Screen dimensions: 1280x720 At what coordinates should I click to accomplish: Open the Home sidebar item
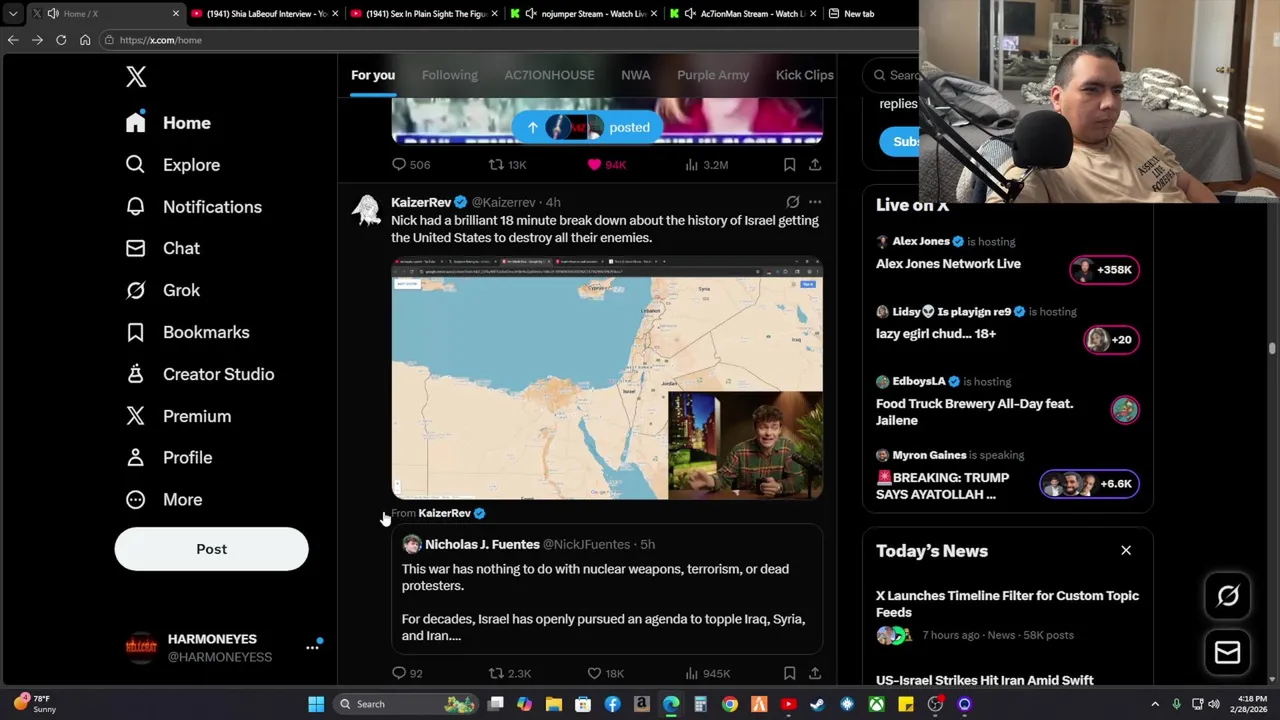pos(168,123)
